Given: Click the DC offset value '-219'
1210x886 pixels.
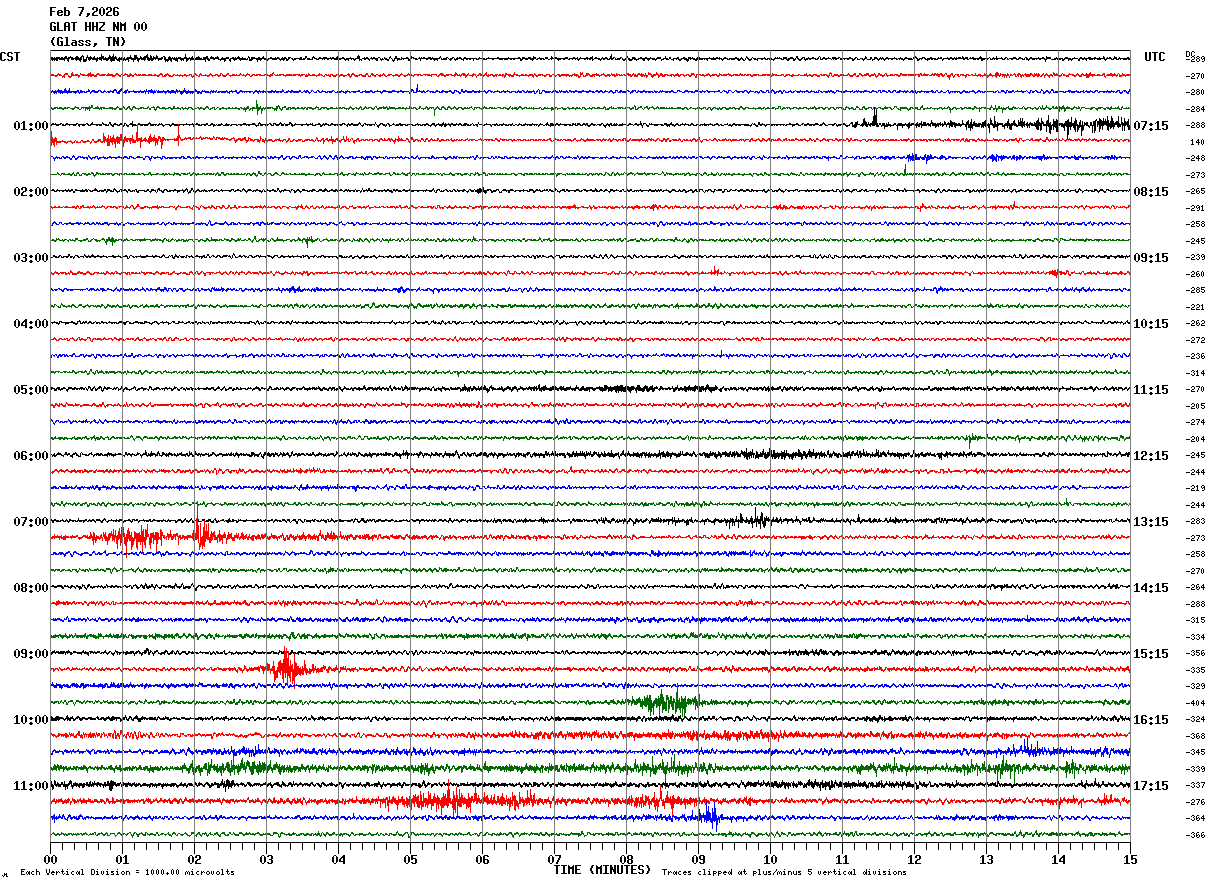Looking at the screenshot, I should pos(1196,488).
